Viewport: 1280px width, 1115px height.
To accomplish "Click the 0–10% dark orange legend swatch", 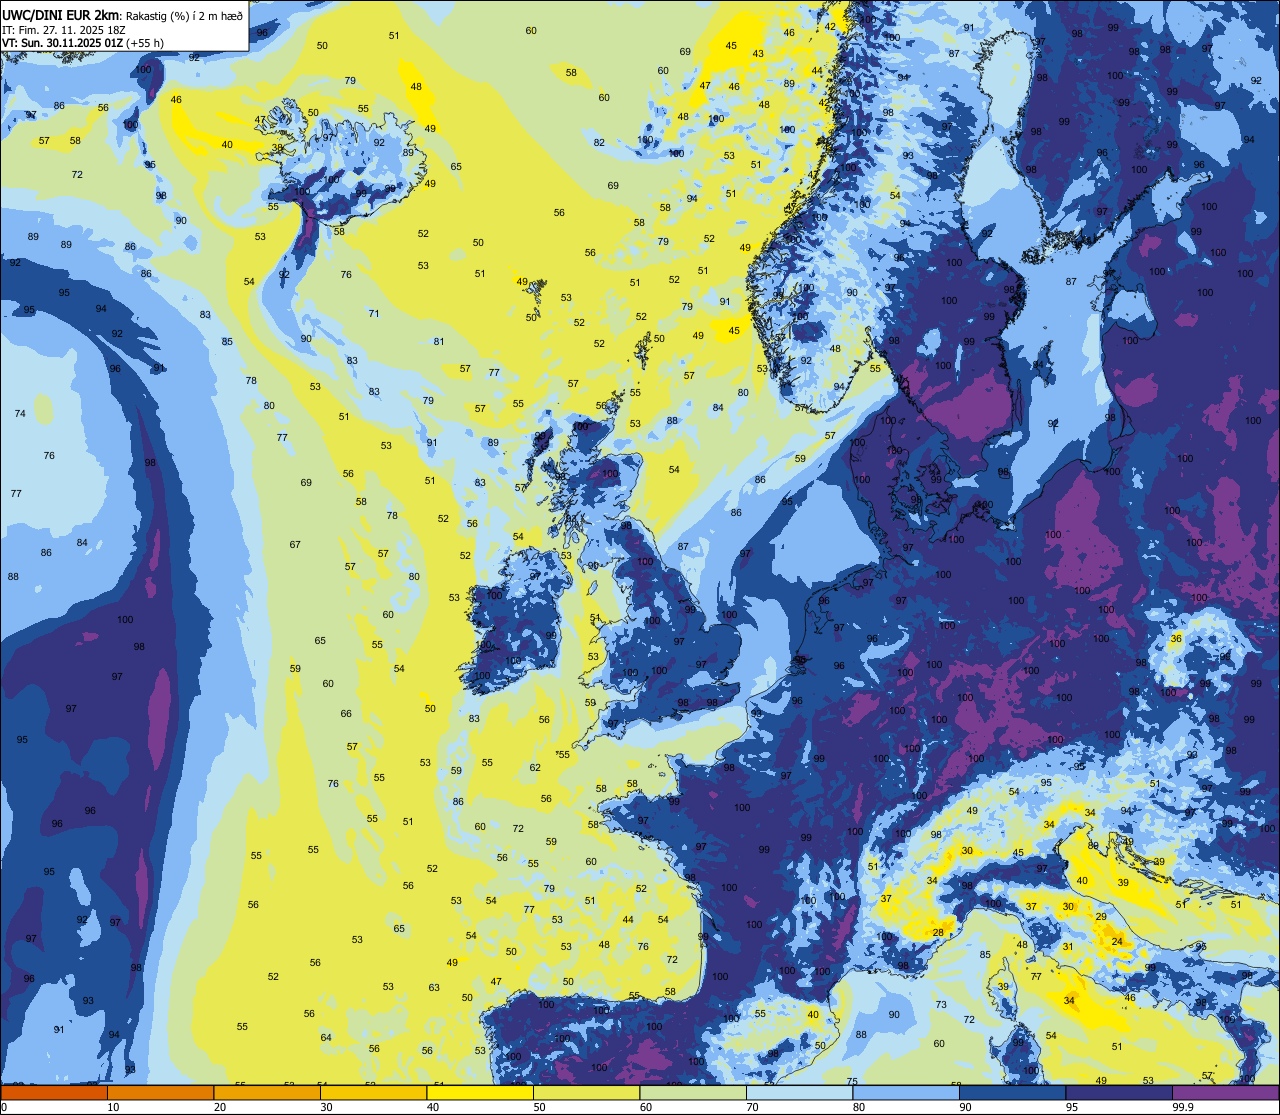I will click(x=54, y=1092).
